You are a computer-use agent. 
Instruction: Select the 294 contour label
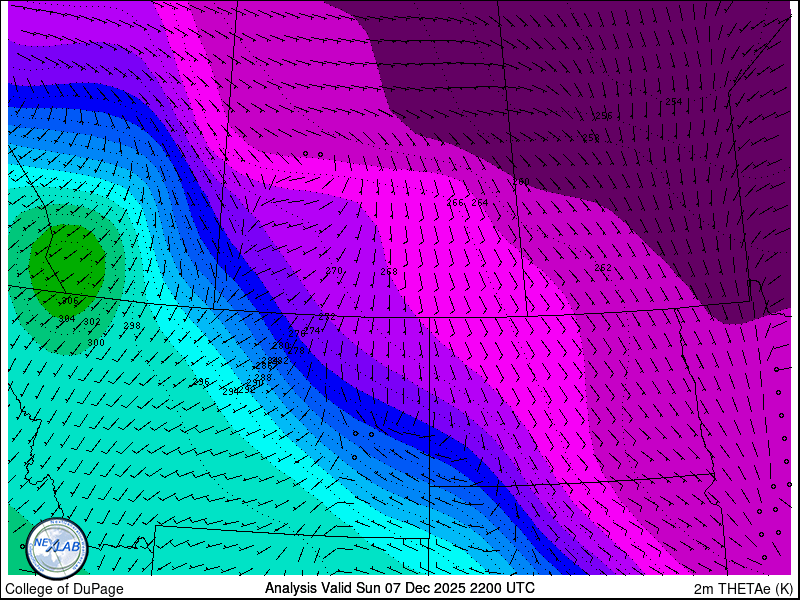click(x=231, y=391)
